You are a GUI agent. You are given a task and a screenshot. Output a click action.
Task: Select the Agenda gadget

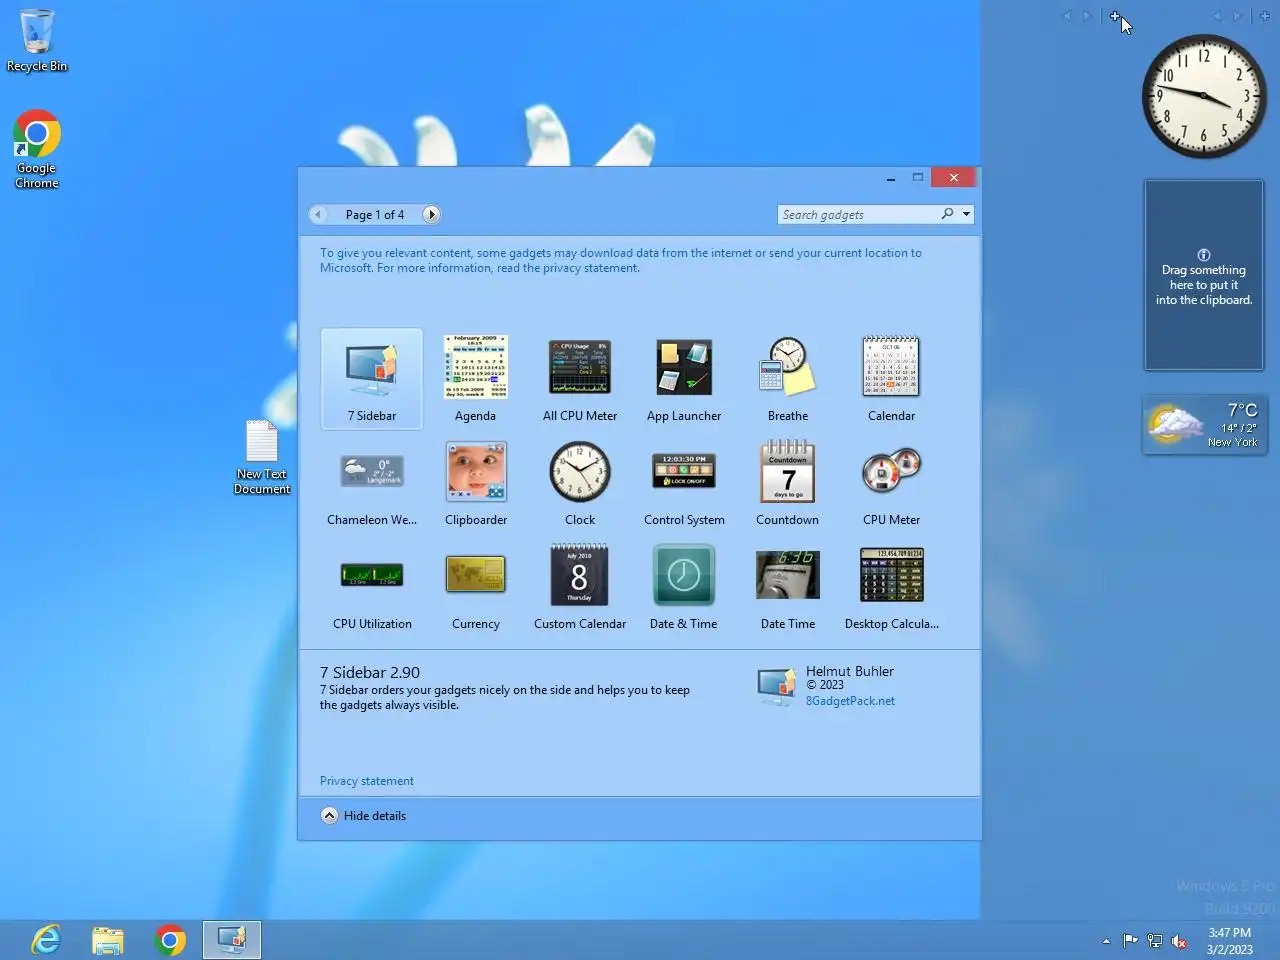coord(475,379)
